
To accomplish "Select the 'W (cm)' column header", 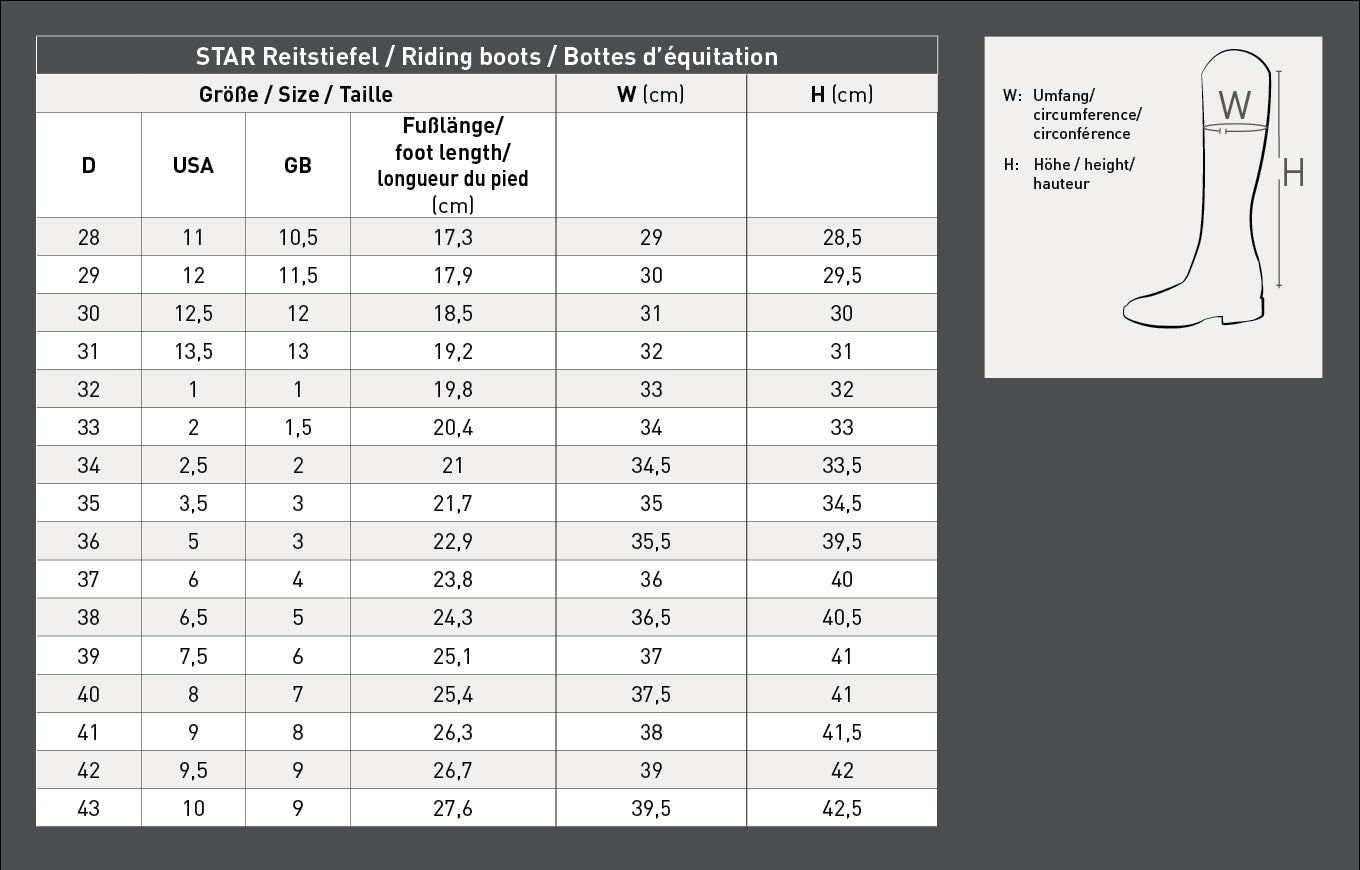I will click(651, 94).
